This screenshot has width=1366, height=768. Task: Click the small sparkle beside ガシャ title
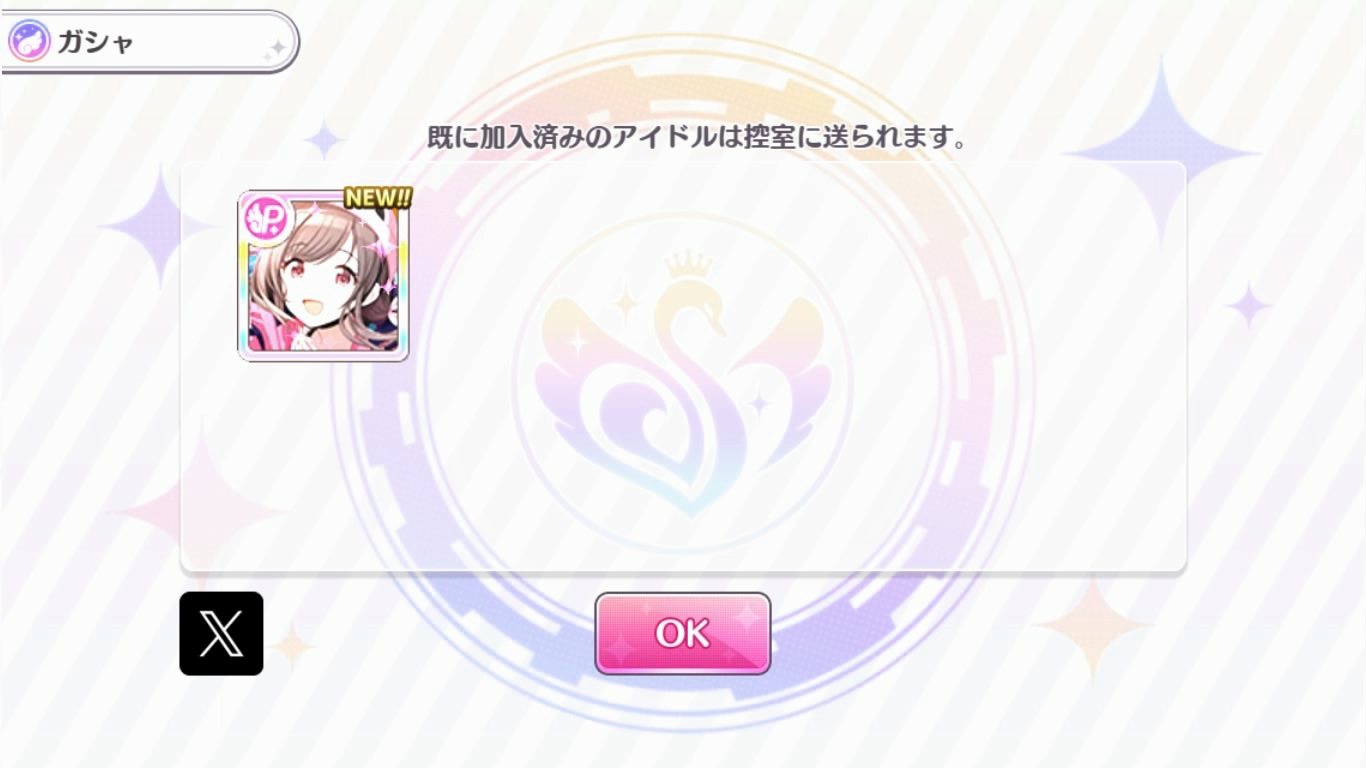[x=276, y=48]
